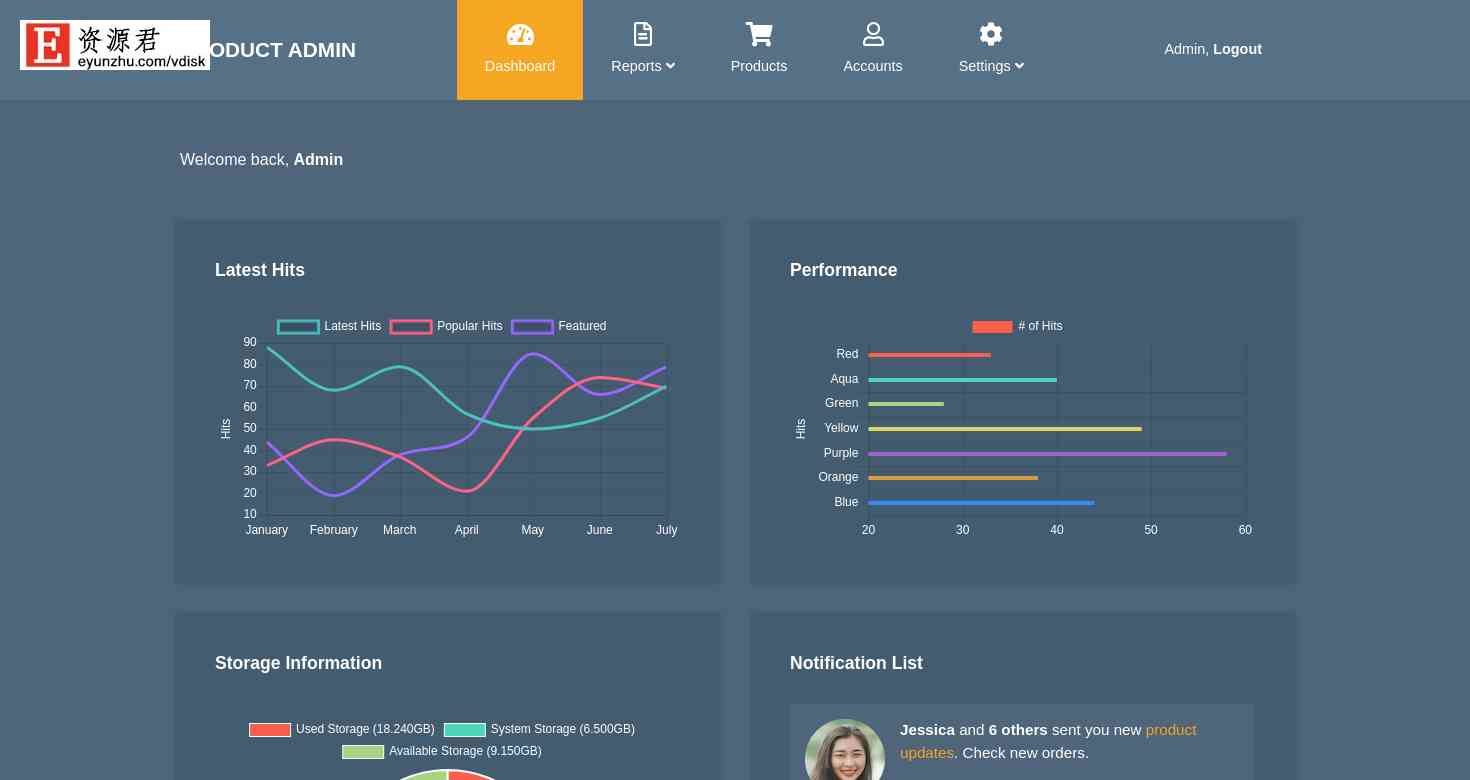The image size is (1470, 780).
Task: Toggle Popular Hits legend swatch
Action: coord(411,327)
